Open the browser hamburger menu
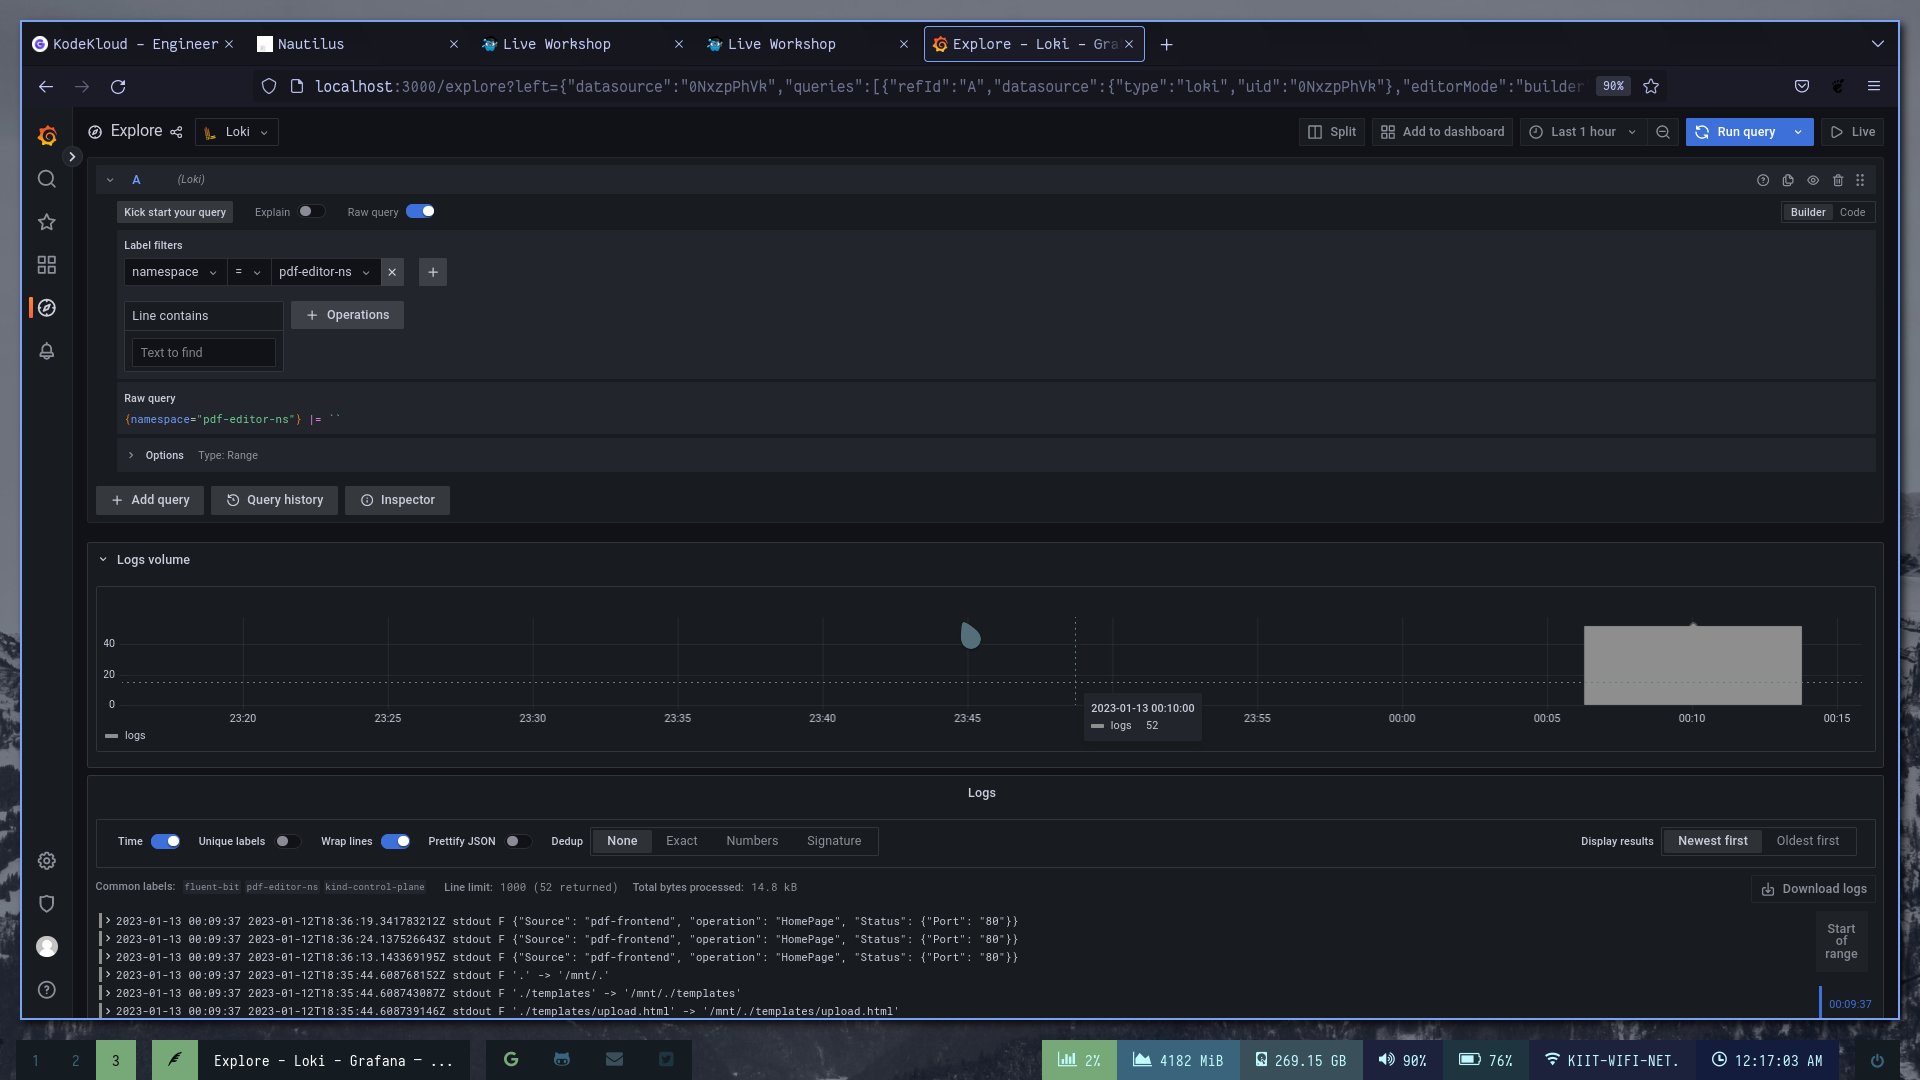Viewport: 1920px width, 1080px height. point(1874,87)
